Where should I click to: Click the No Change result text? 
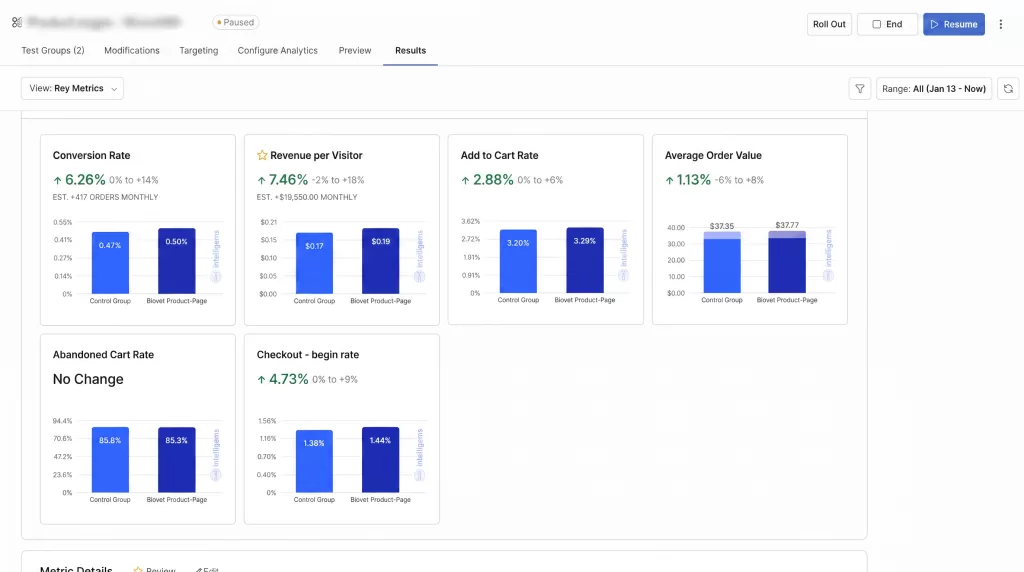pos(88,379)
